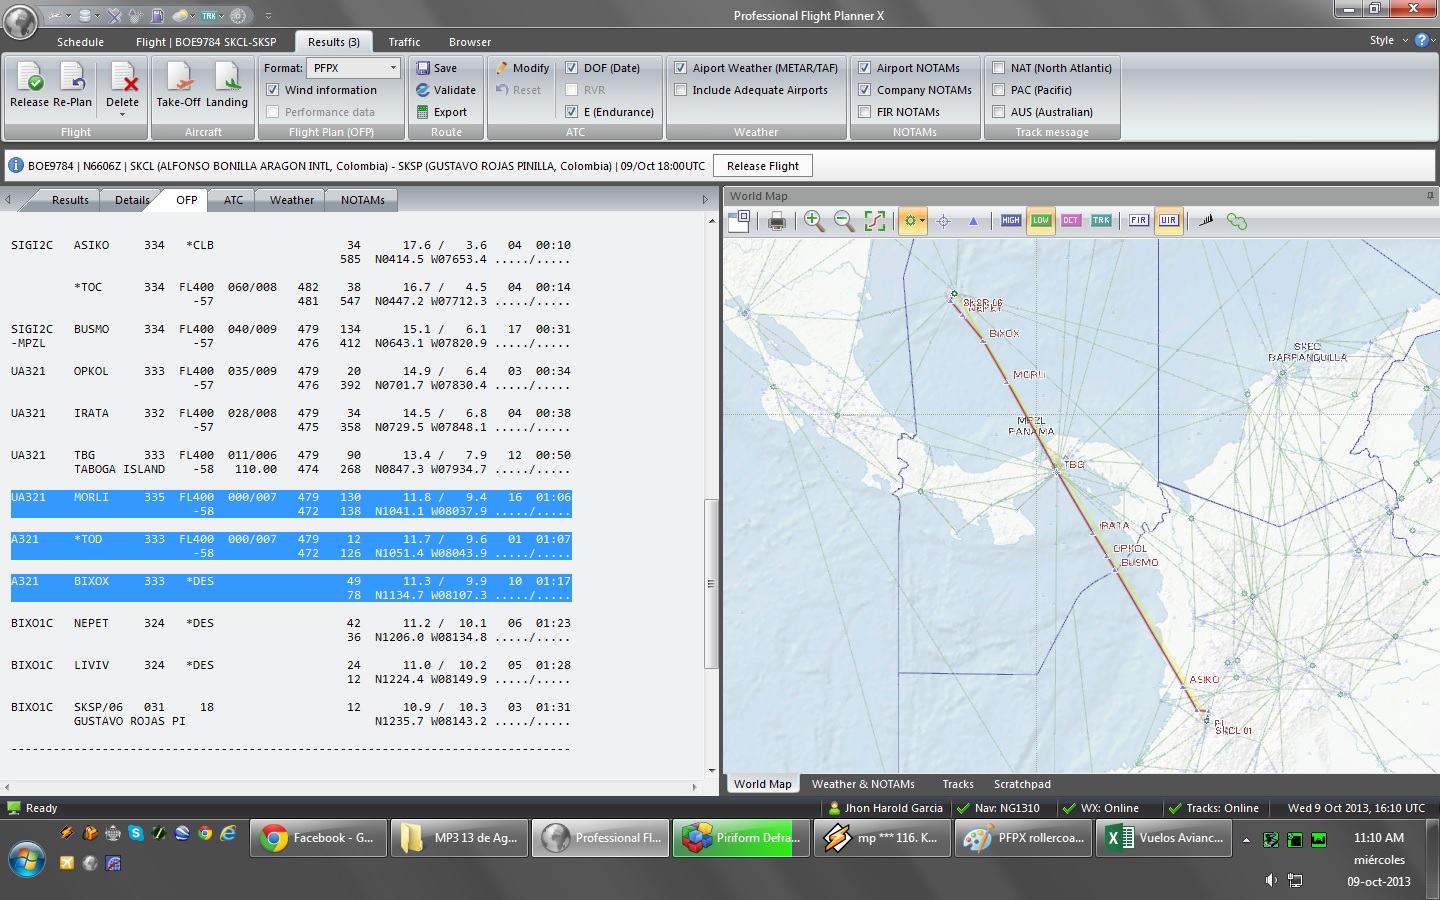Open the TRK dropdown in quick access bar
Screen dimensions: 1440x900
click(221, 16)
